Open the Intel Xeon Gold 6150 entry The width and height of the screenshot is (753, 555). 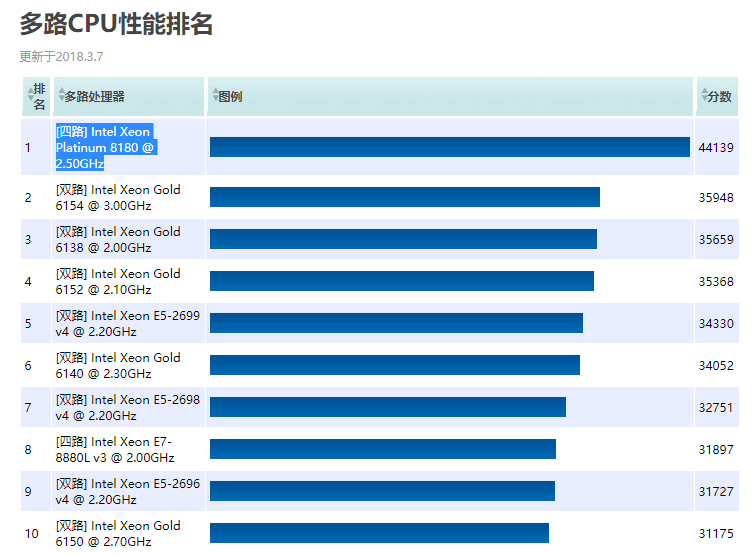(118, 533)
